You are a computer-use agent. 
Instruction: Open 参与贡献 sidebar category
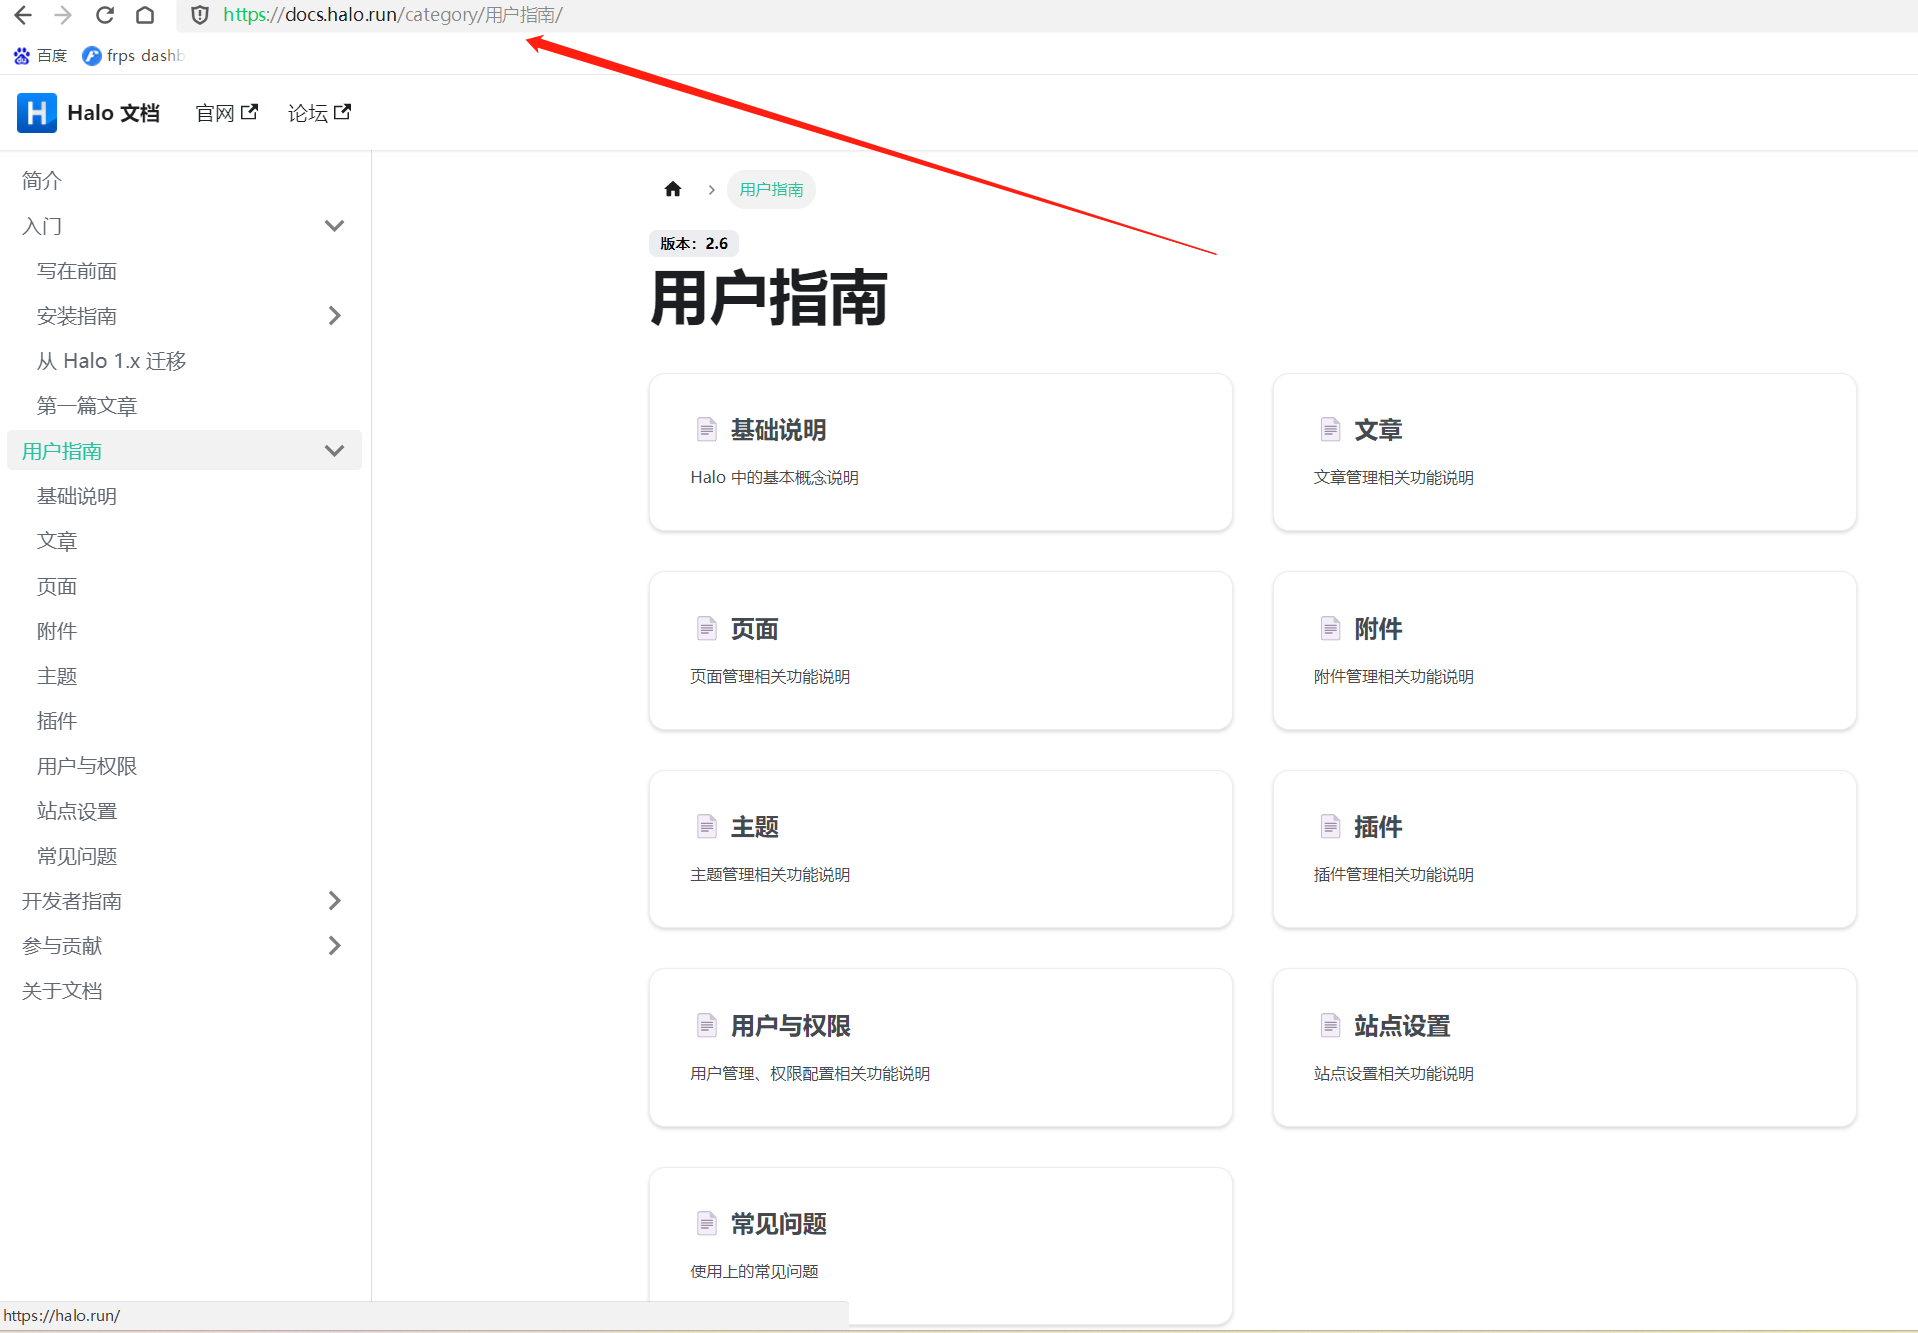[x=62, y=946]
